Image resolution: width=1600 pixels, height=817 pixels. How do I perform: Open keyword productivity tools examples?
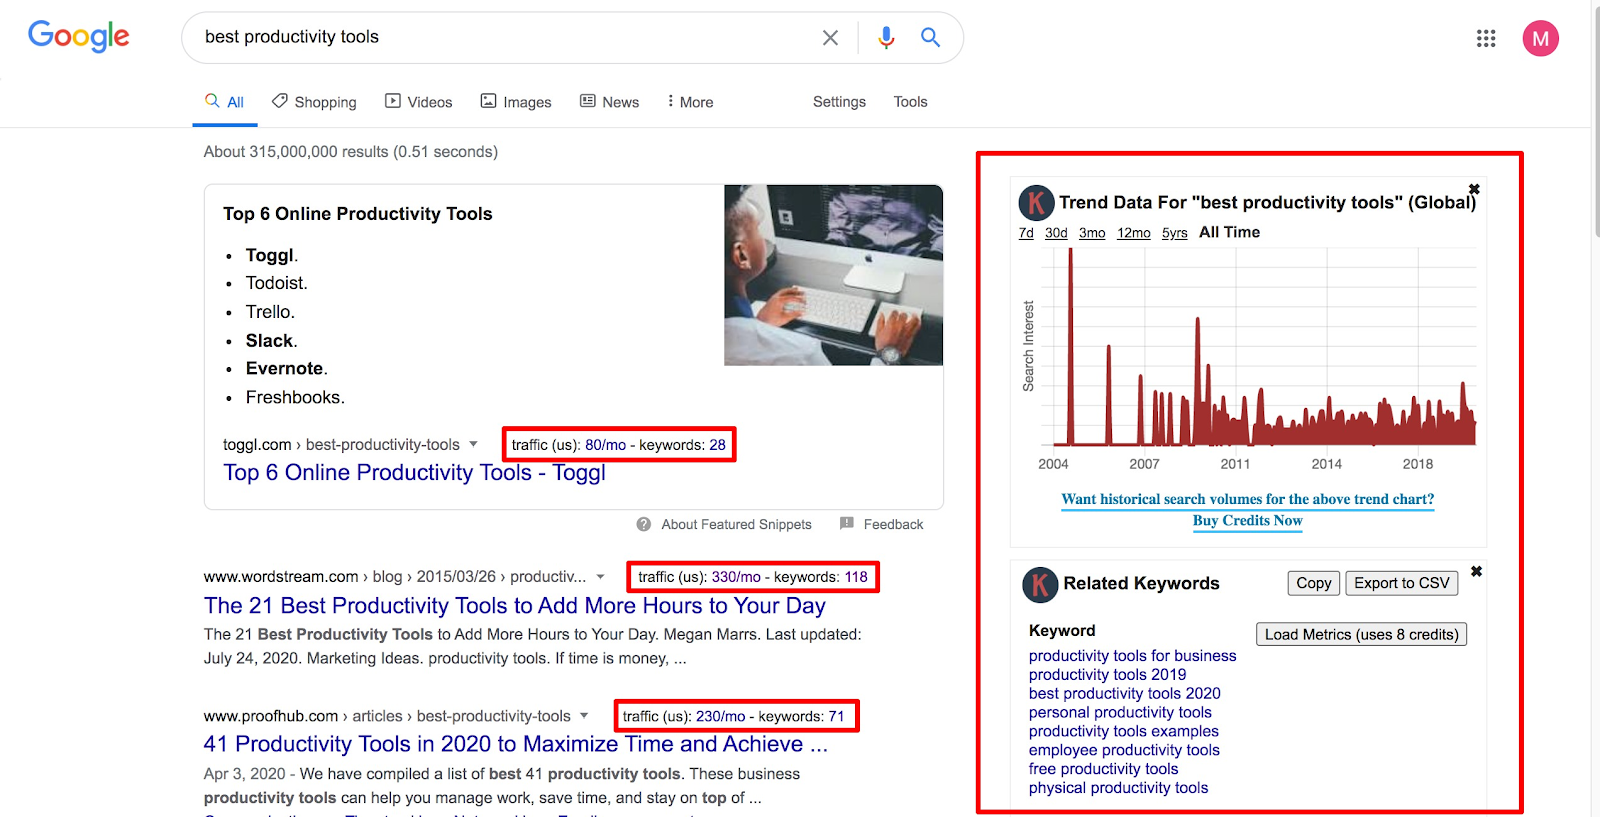1124,732
